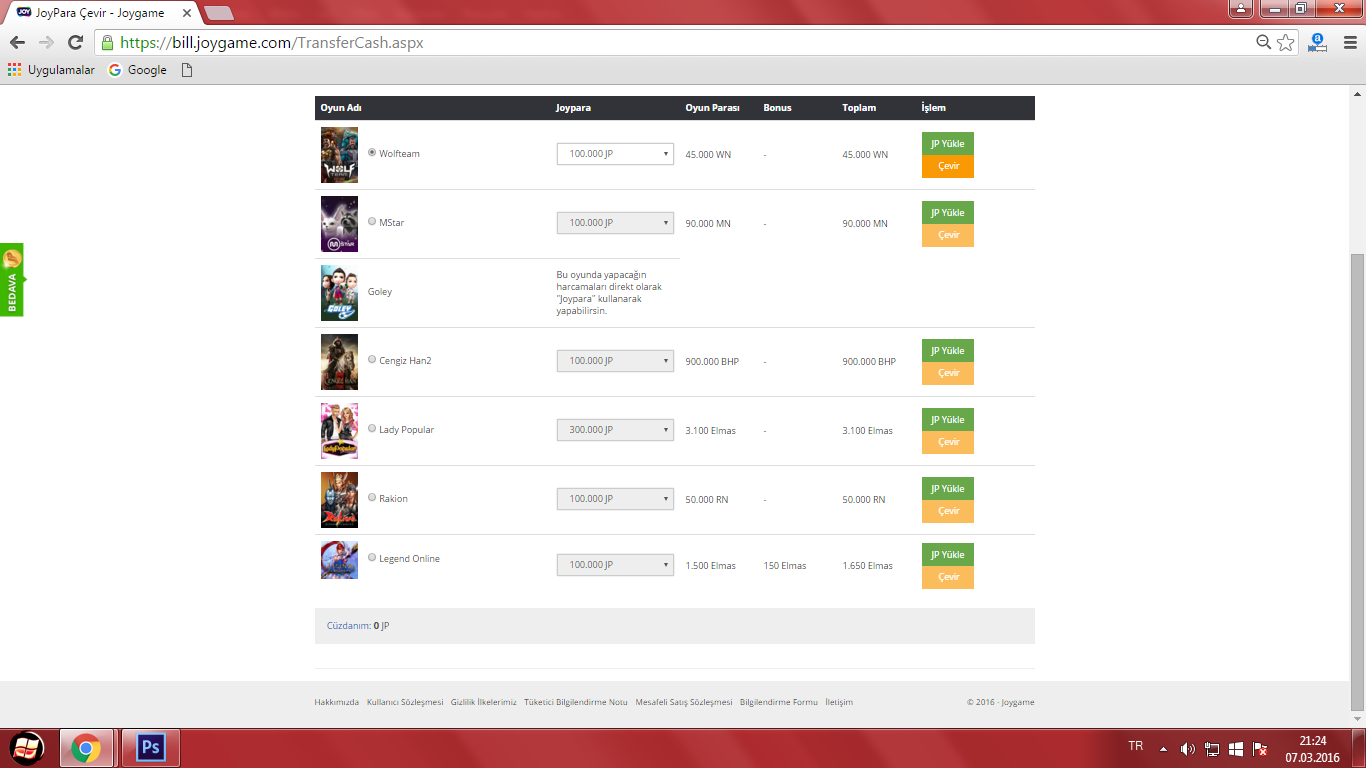This screenshot has height=768, width=1366.
Task: Click the Rakion game thumbnail
Action: 339,500
